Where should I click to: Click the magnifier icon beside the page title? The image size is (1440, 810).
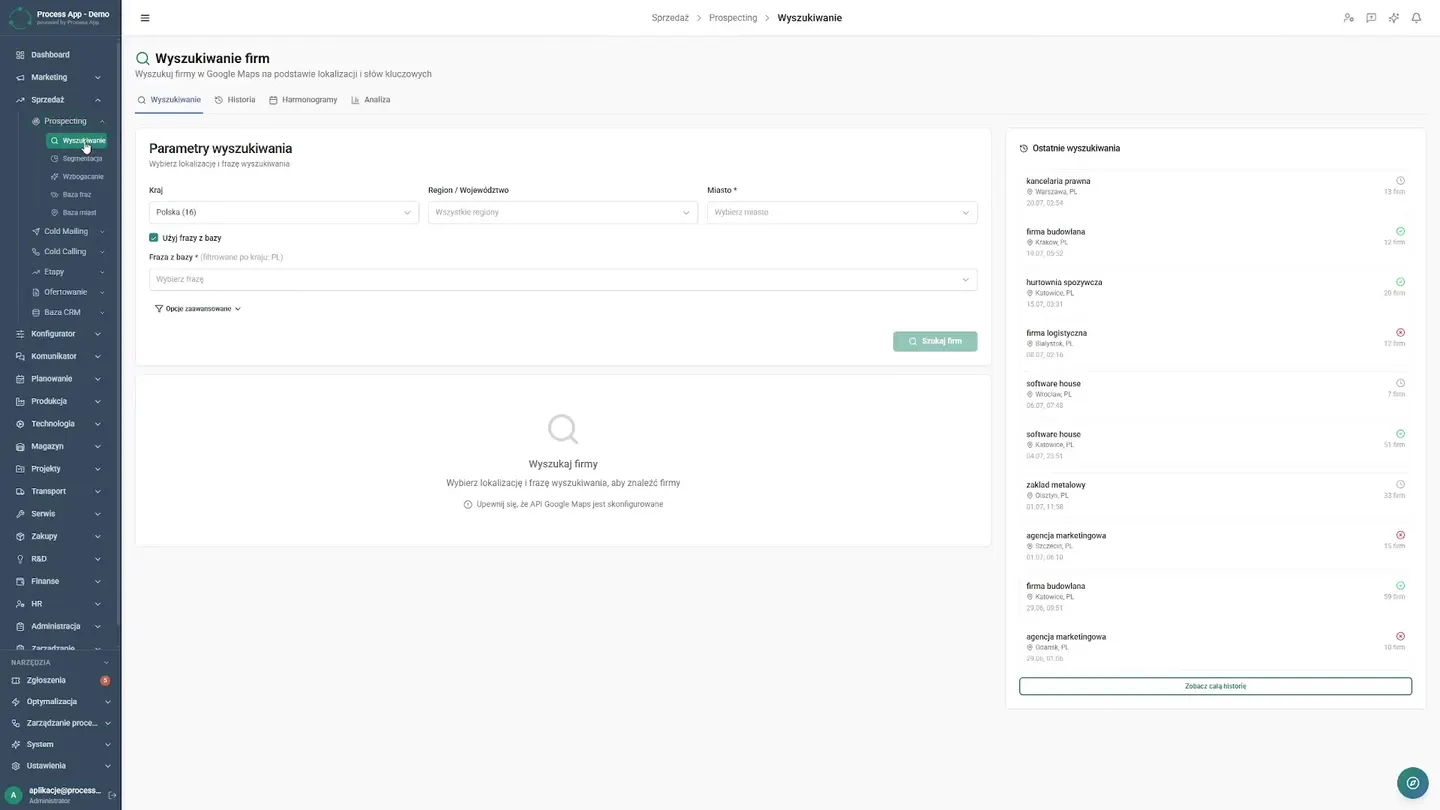point(143,59)
